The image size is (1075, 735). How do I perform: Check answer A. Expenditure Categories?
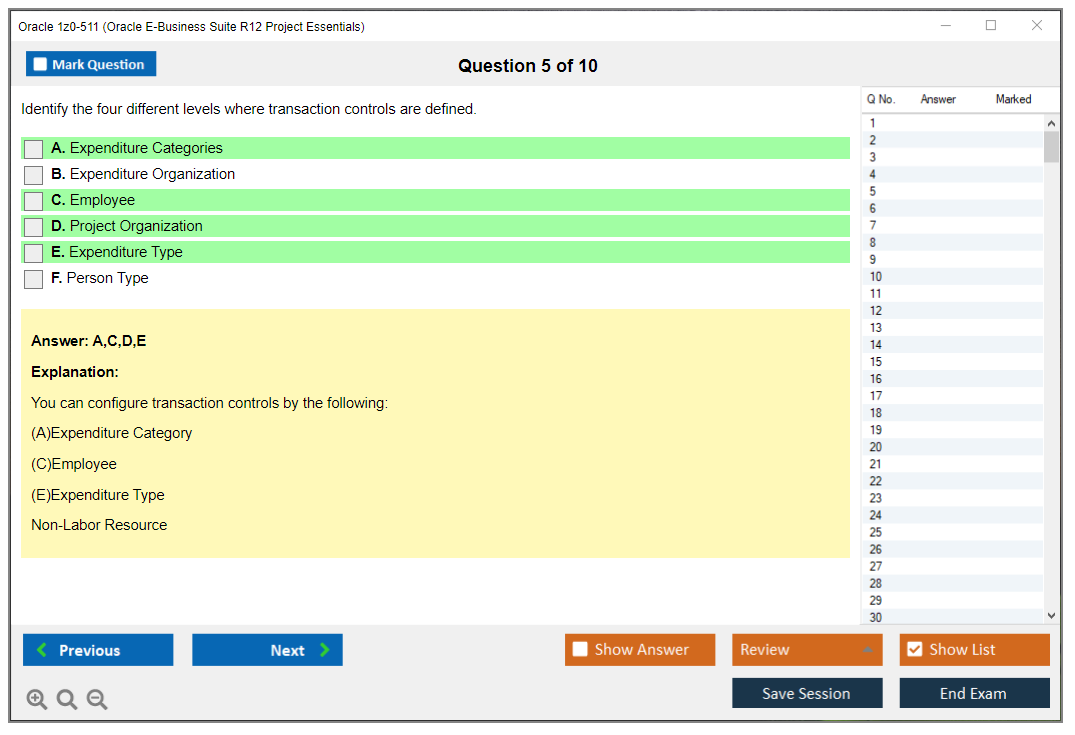(34, 149)
